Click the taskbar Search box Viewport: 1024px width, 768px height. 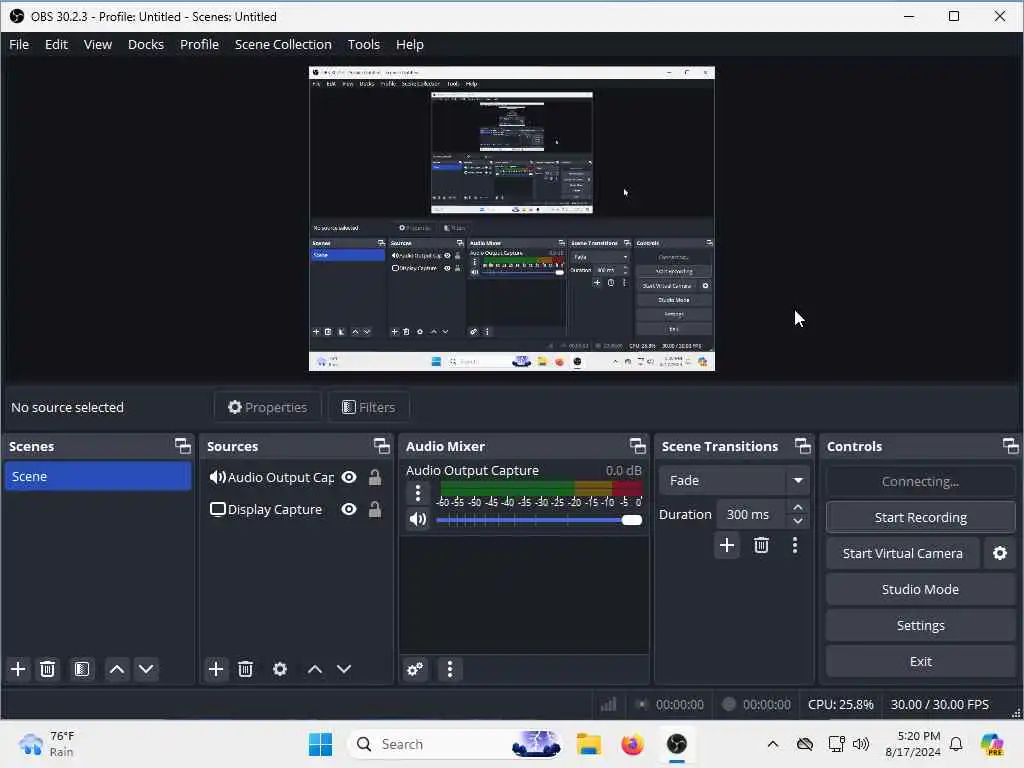(456, 744)
